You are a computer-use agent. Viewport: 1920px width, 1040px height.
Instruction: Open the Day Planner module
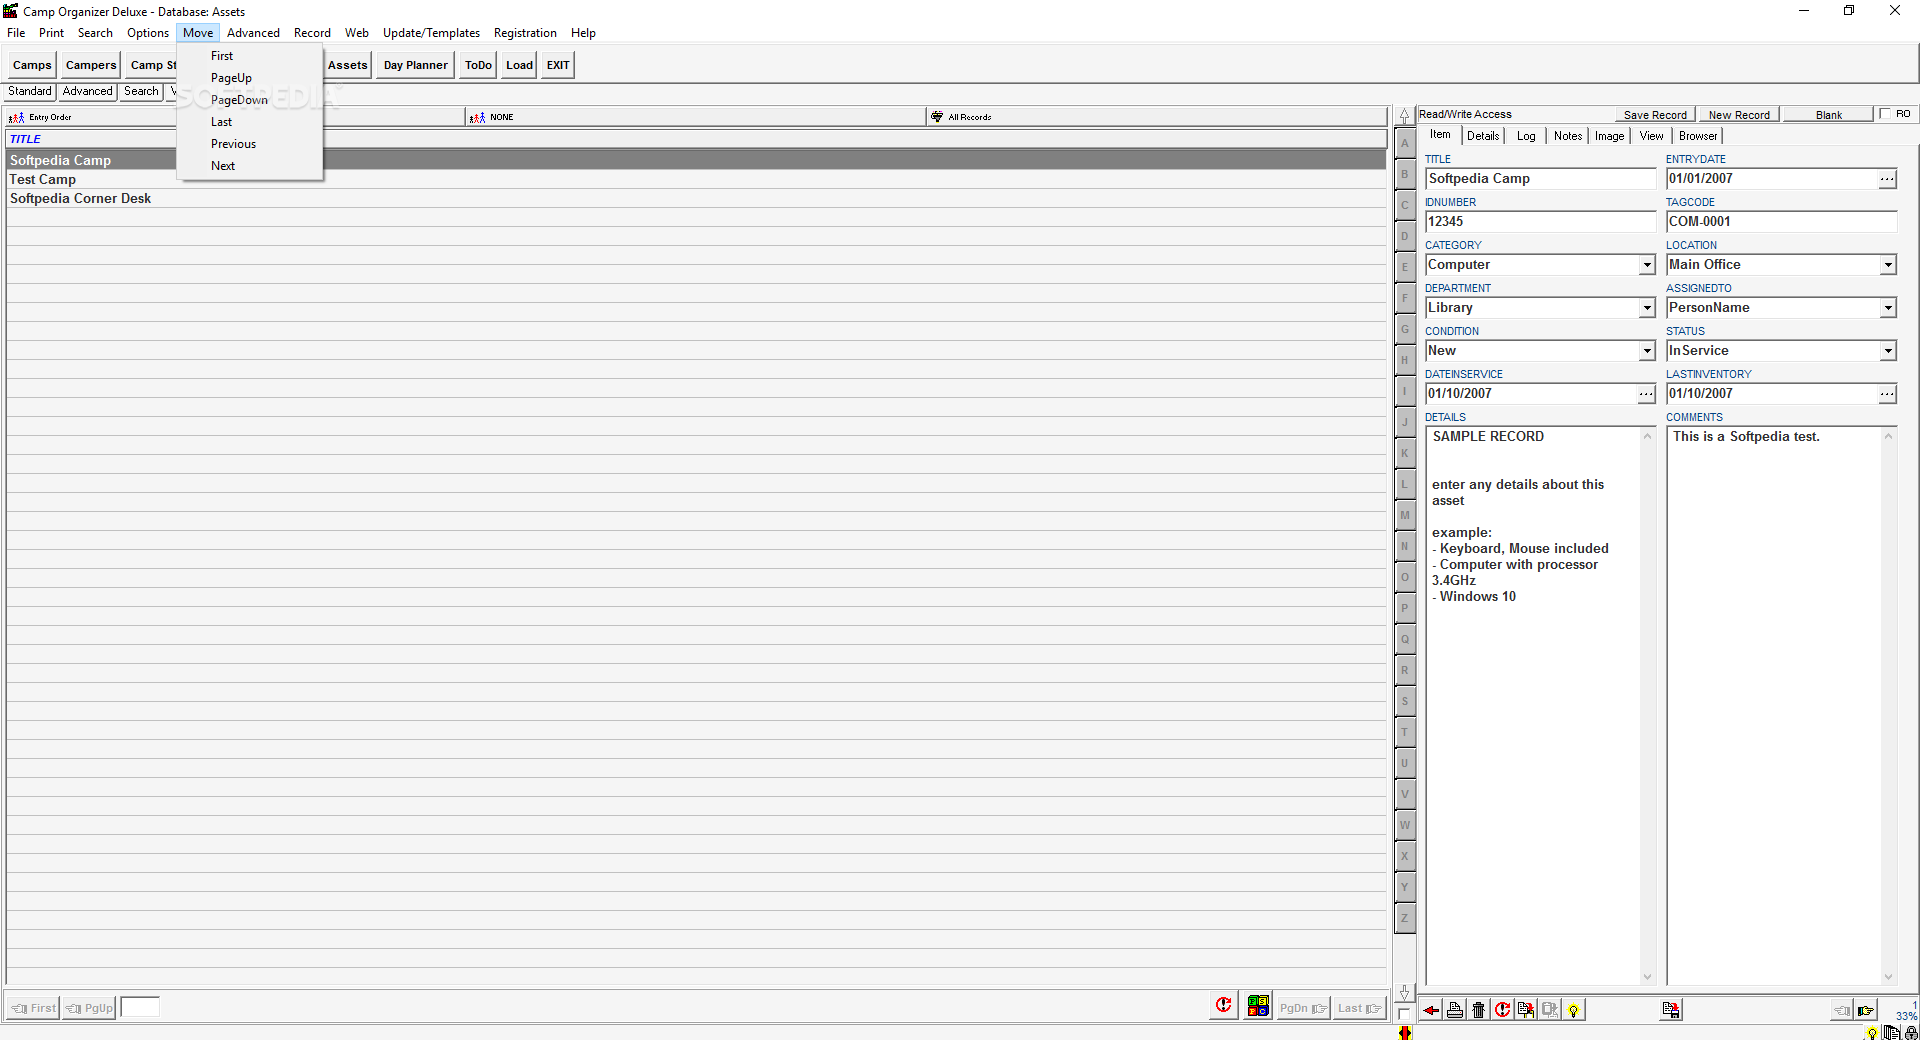pos(416,65)
